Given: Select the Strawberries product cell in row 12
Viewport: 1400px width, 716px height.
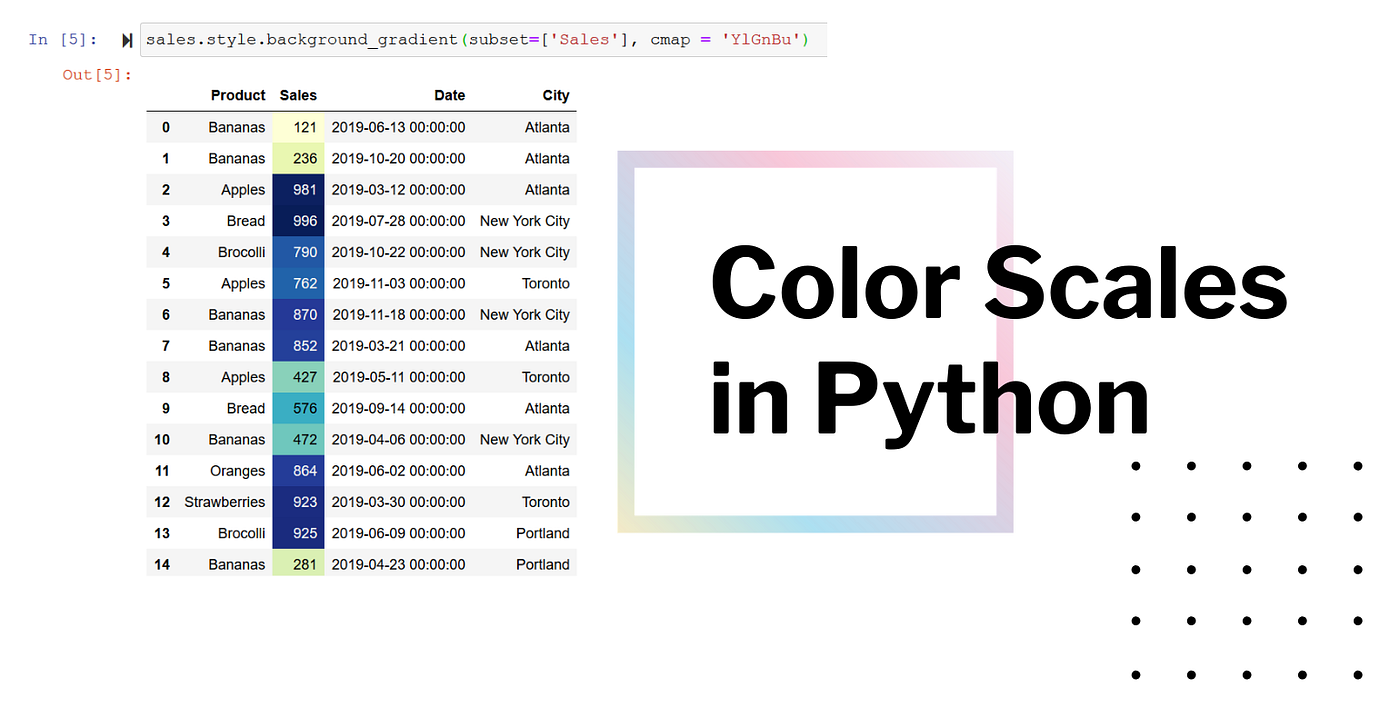Looking at the screenshot, I should click(x=224, y=501).
